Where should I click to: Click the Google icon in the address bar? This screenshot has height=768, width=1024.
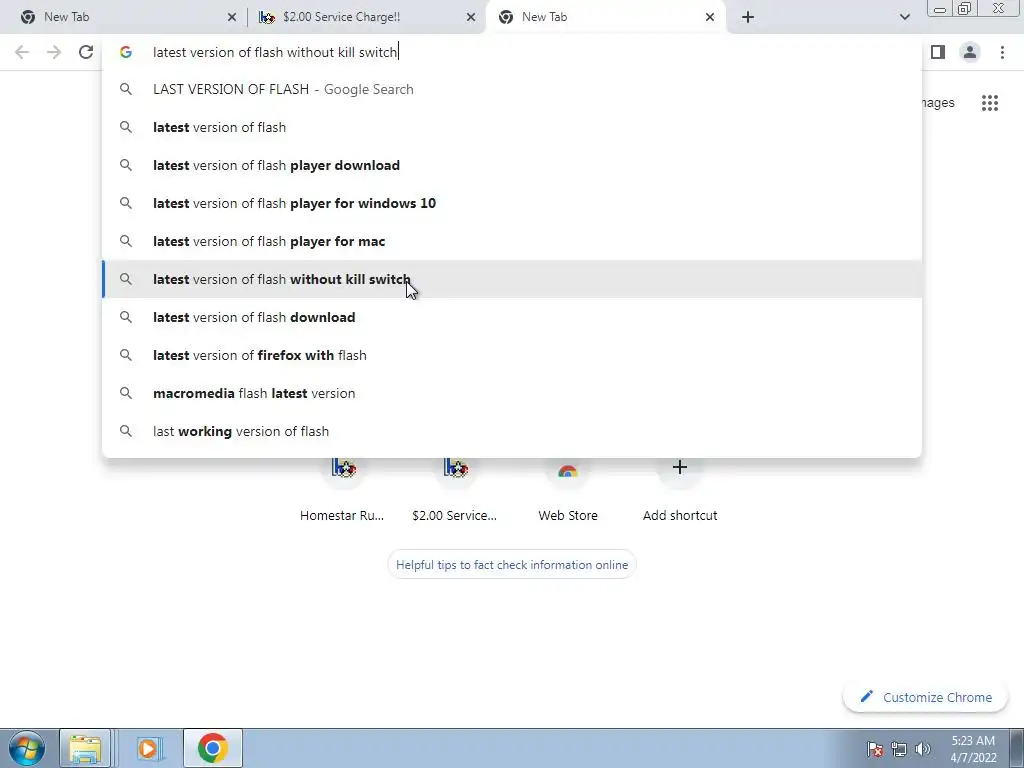126,52
